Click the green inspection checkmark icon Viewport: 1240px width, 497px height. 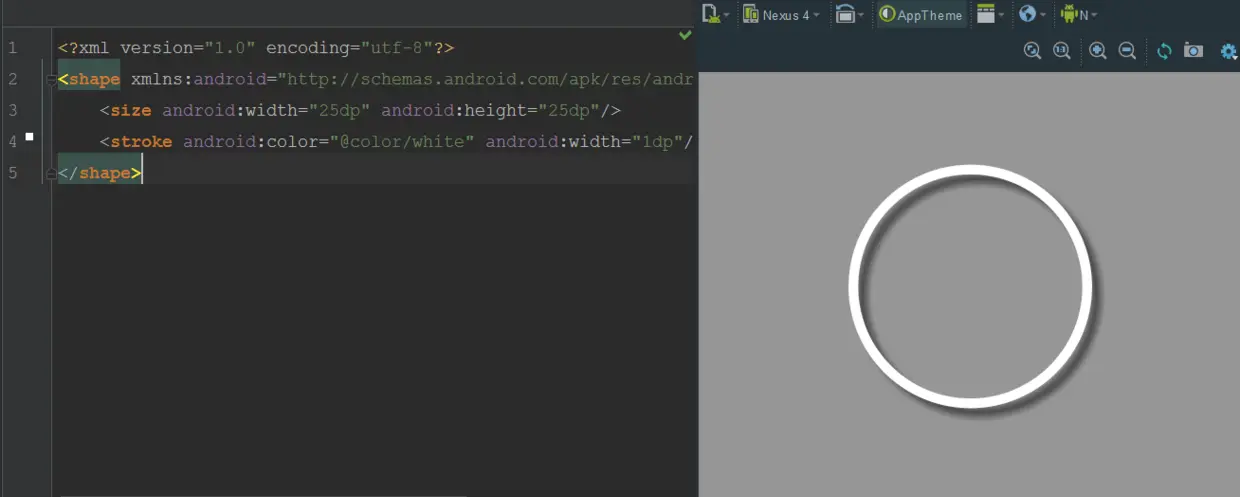pyautogui.click(x=685, y=35)
